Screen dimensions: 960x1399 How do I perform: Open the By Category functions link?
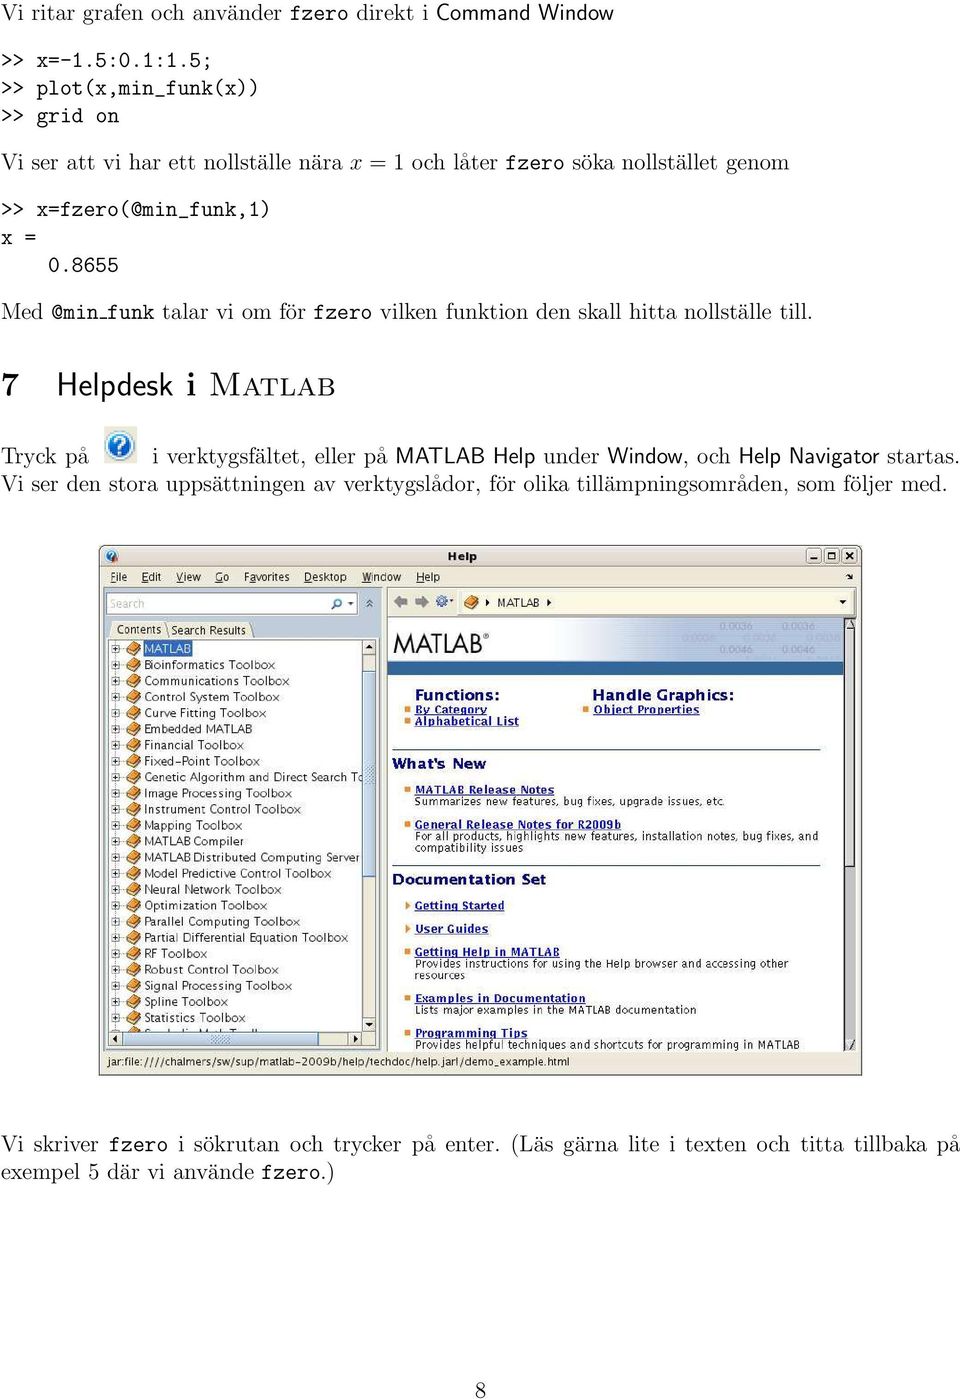click(x=451, y=709)
